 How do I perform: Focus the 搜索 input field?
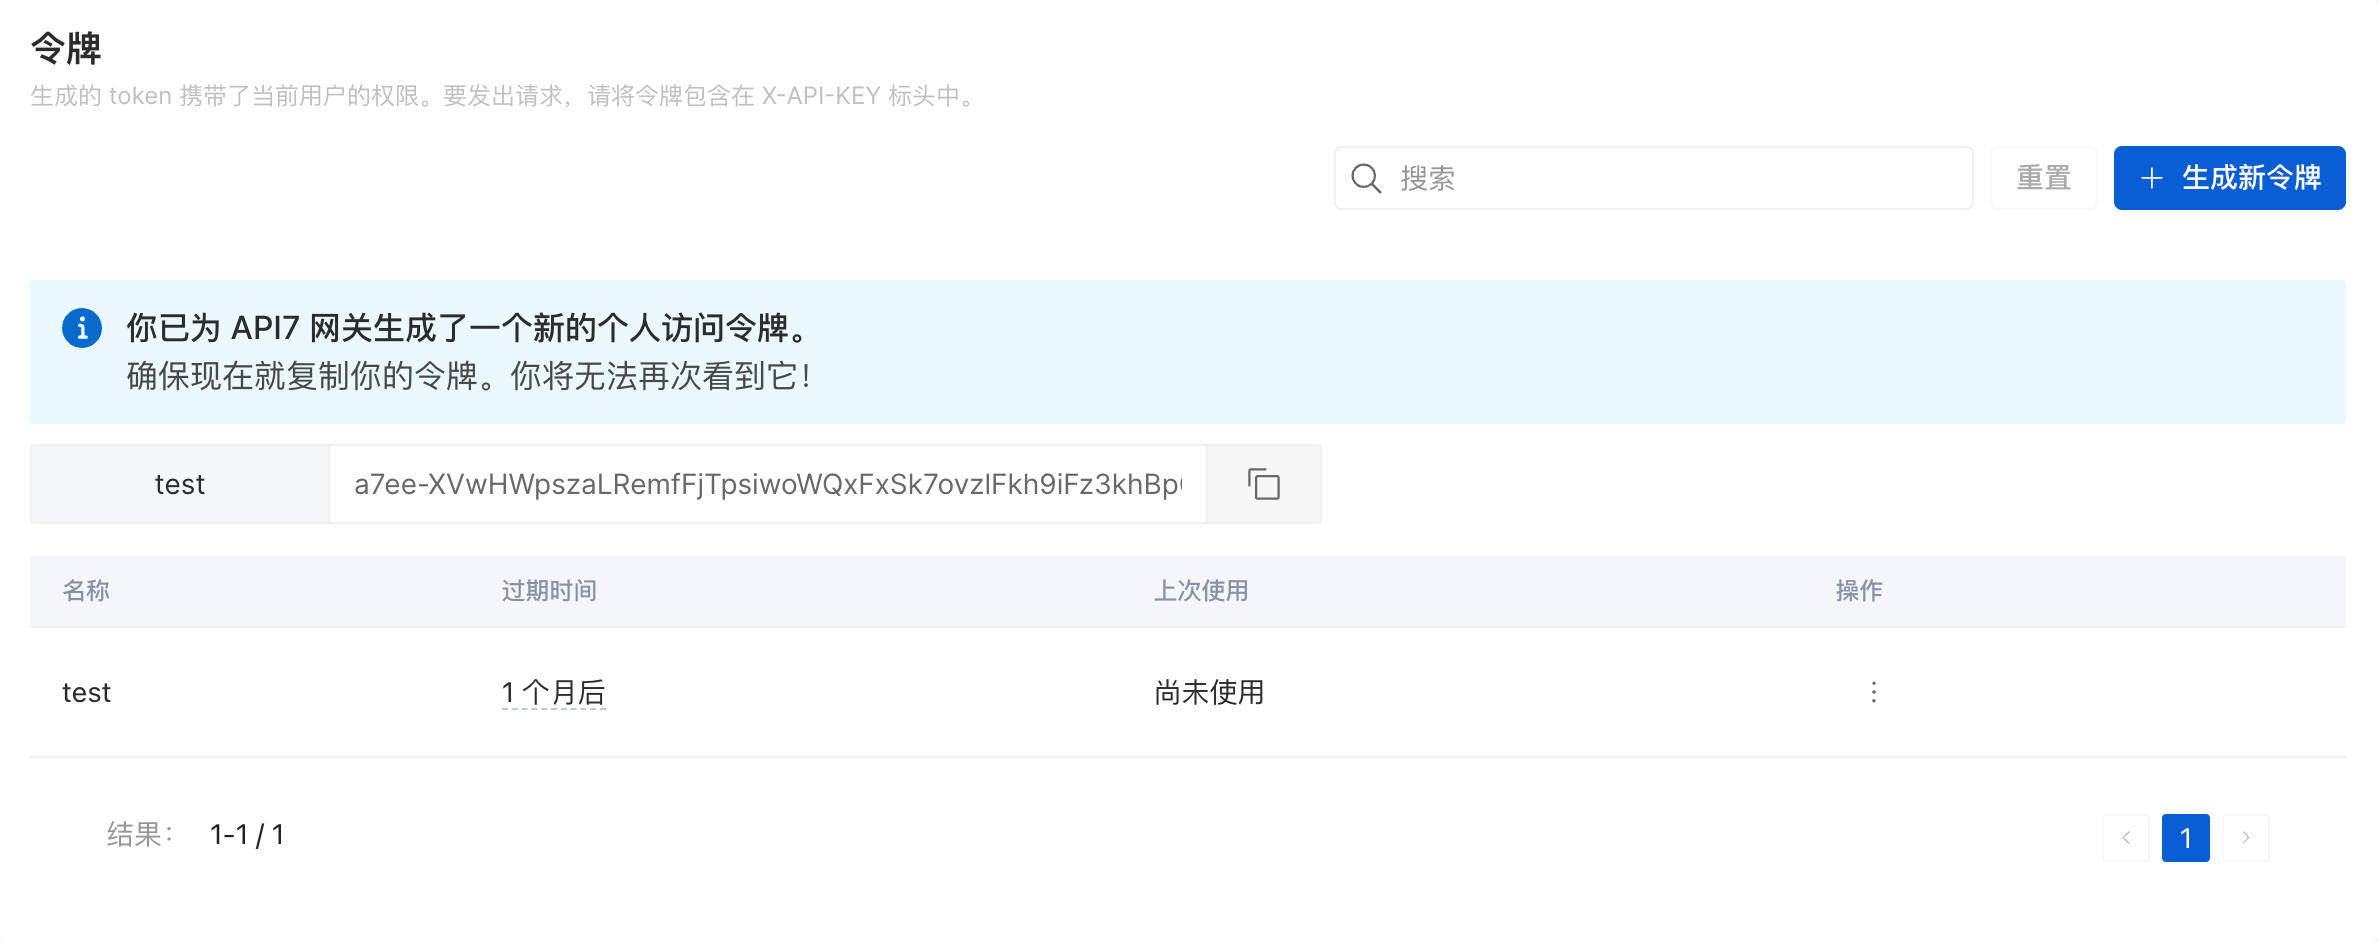1653,178
